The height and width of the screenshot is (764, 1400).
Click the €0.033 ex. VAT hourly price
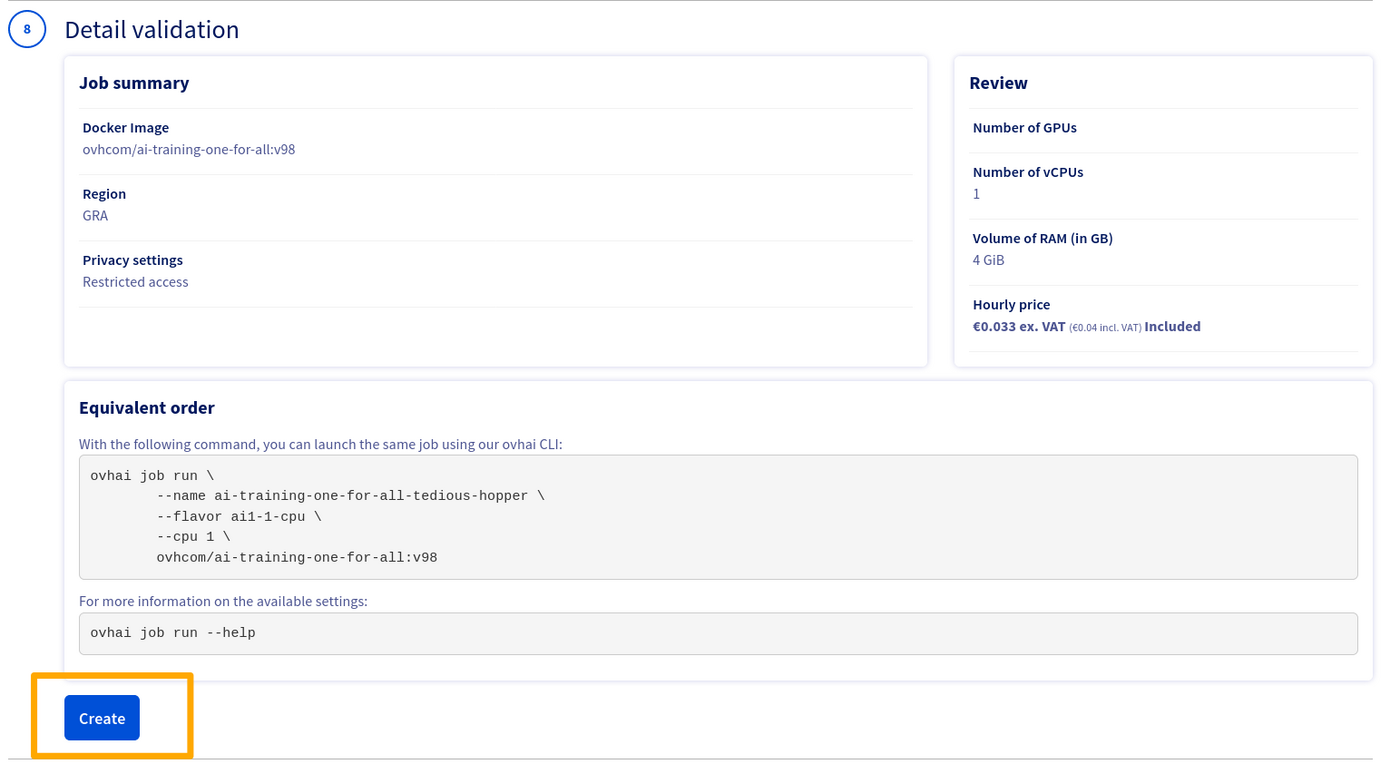(x=1018, y=327)
